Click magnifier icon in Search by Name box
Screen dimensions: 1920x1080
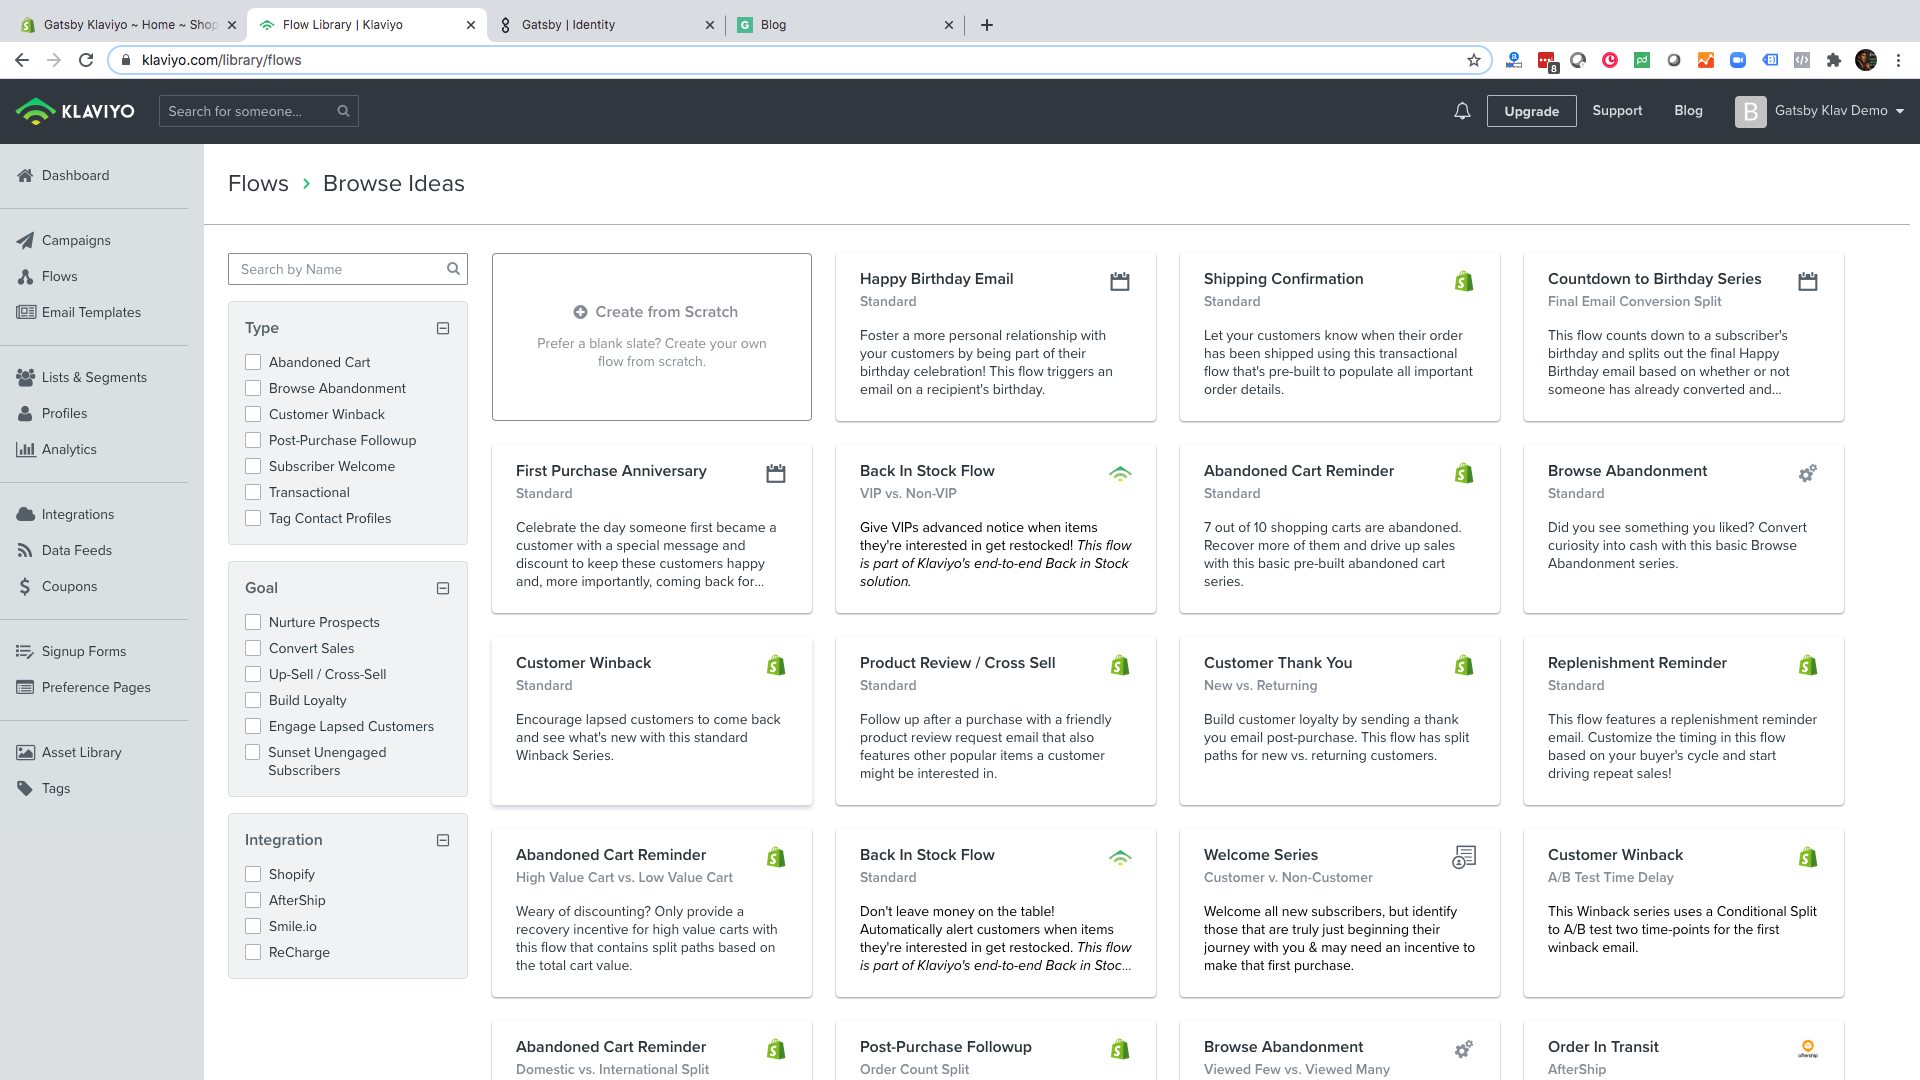pyautogui.click(x=453, y=269)
